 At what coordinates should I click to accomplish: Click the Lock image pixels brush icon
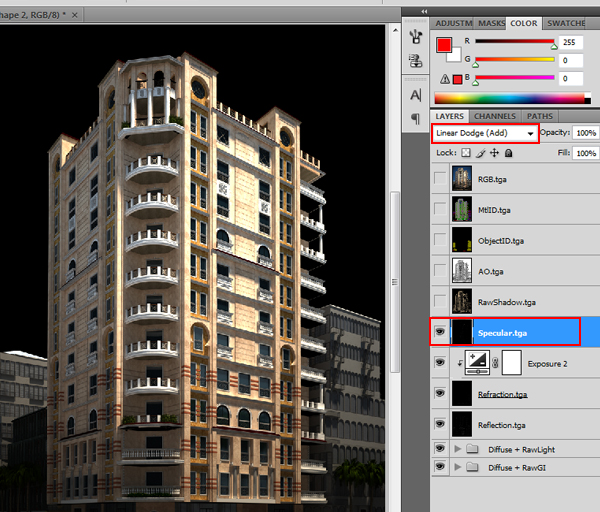pos(480,153)
